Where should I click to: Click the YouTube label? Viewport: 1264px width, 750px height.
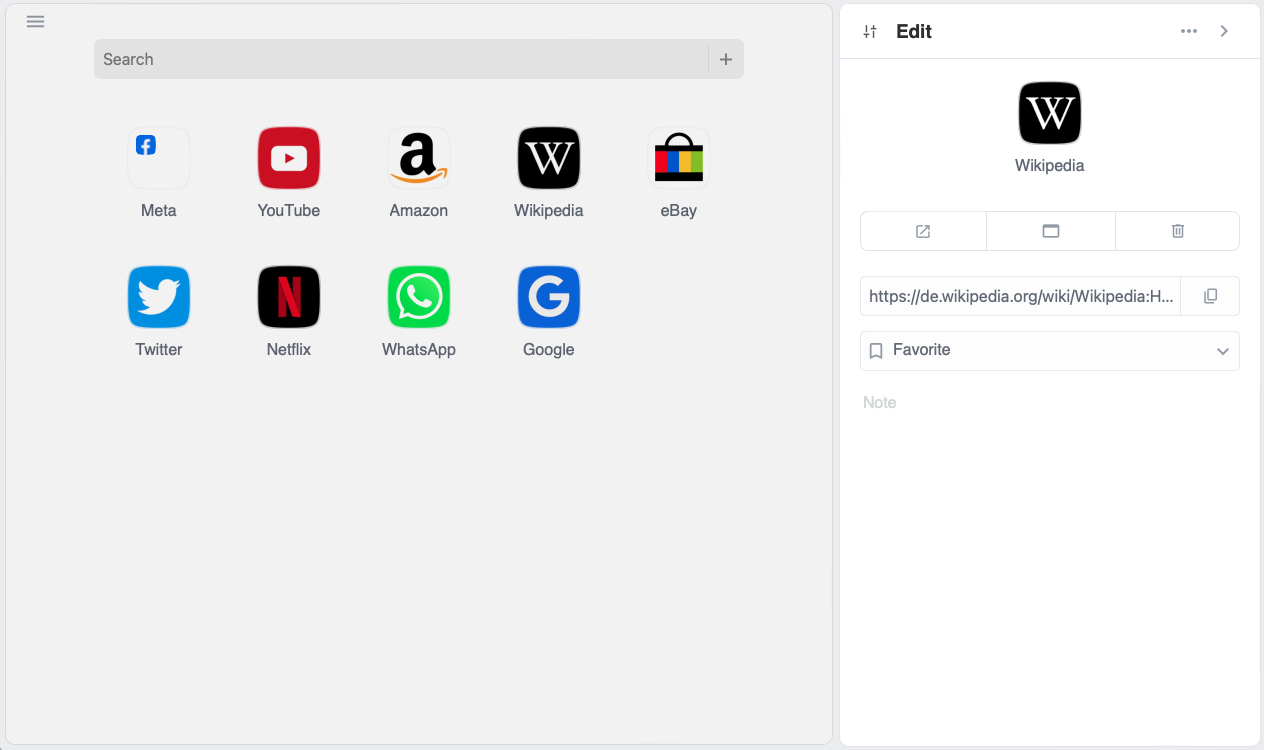[x=289, y=211]
